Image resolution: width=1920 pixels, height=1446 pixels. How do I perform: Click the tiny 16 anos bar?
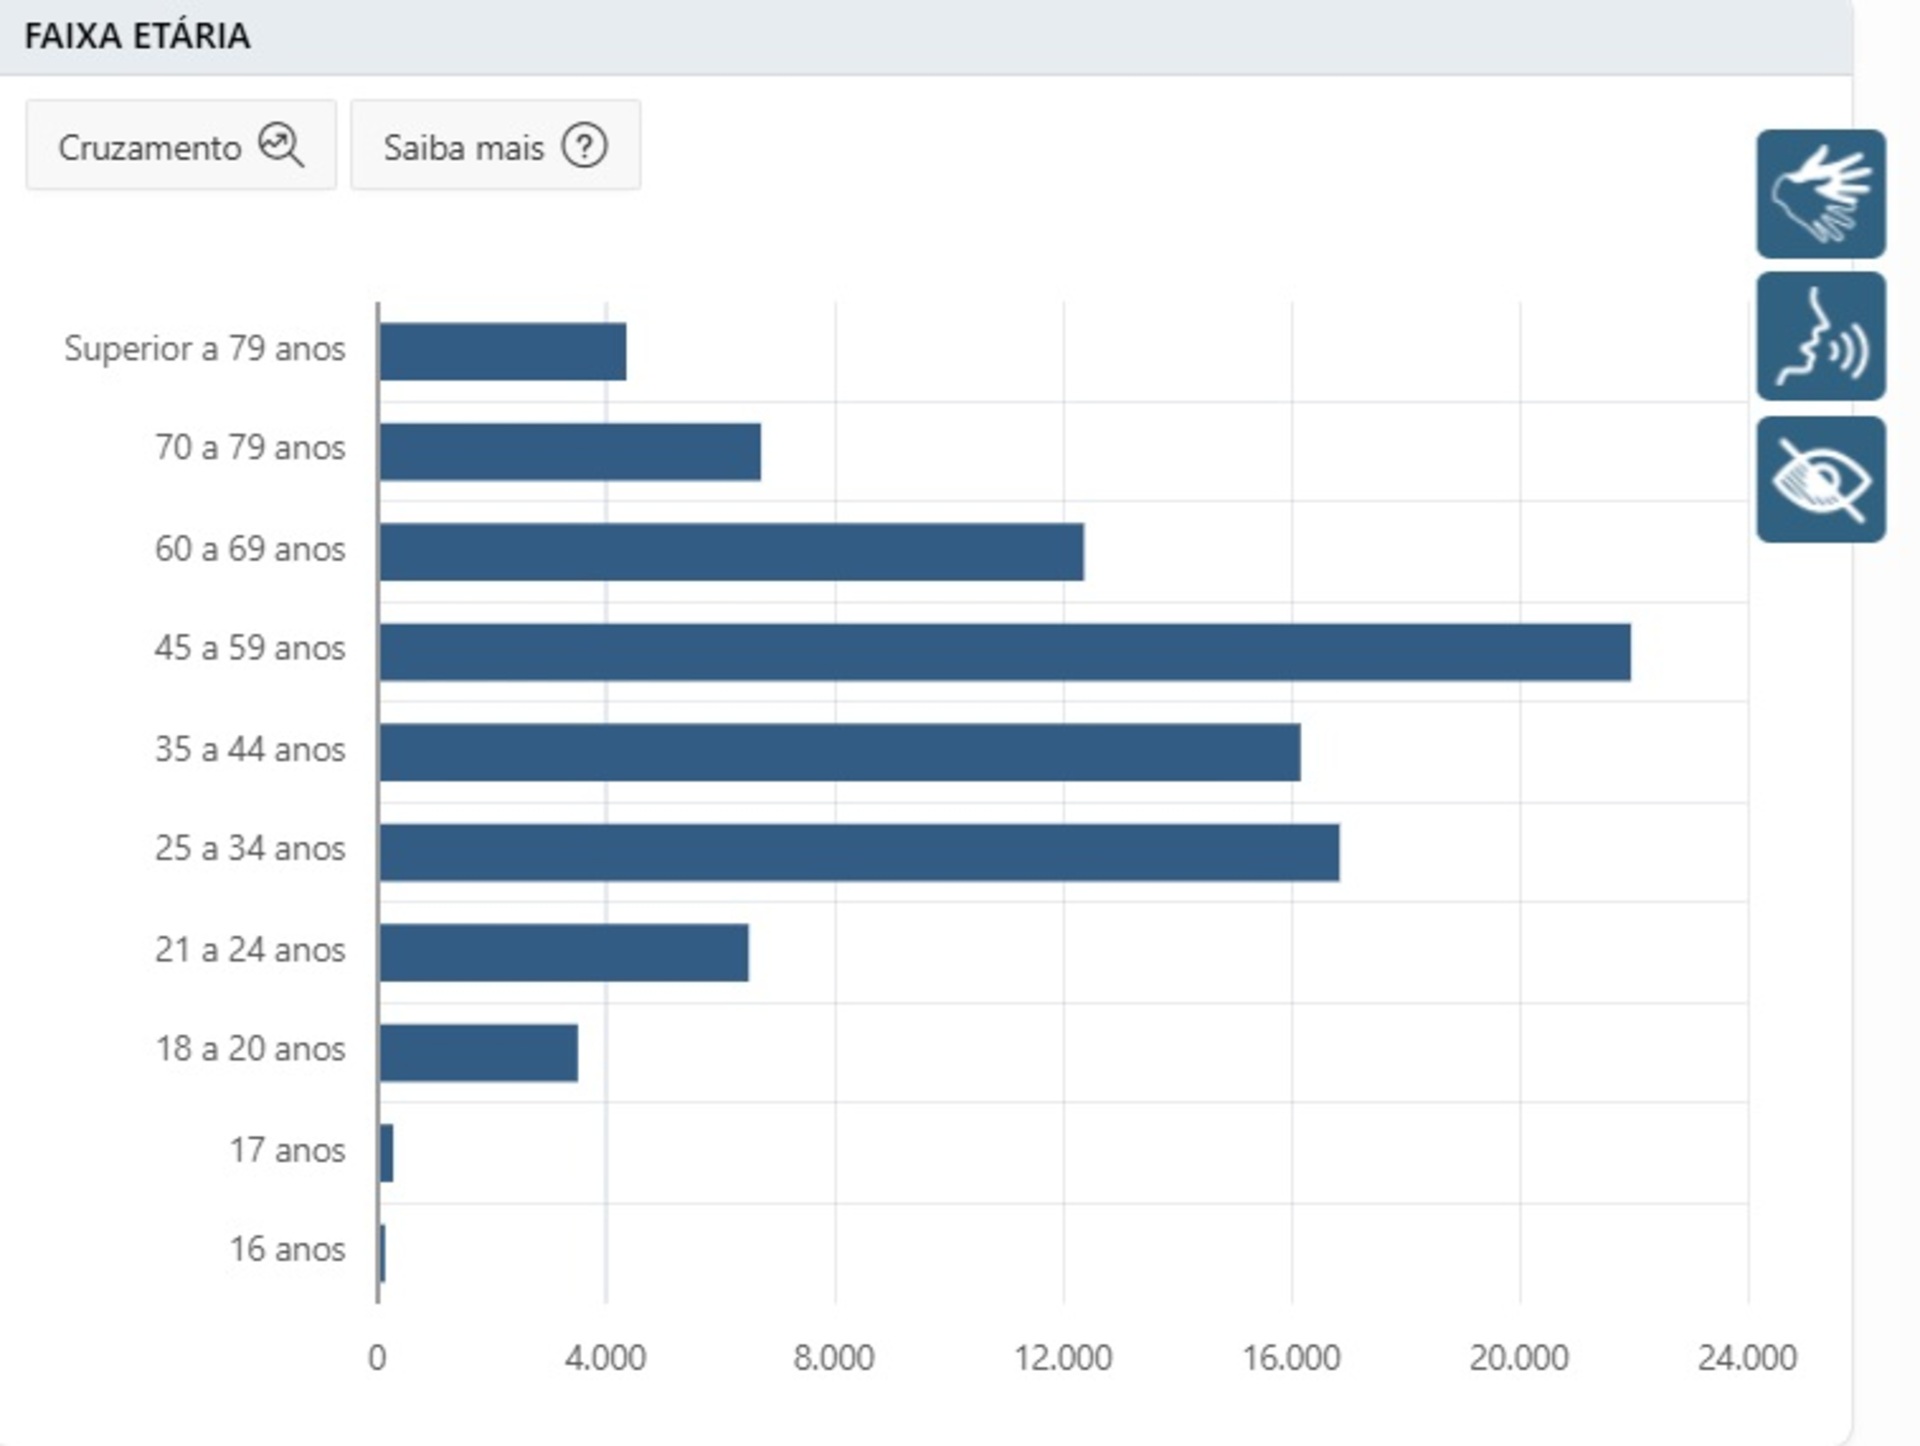tap(383, 1253)
